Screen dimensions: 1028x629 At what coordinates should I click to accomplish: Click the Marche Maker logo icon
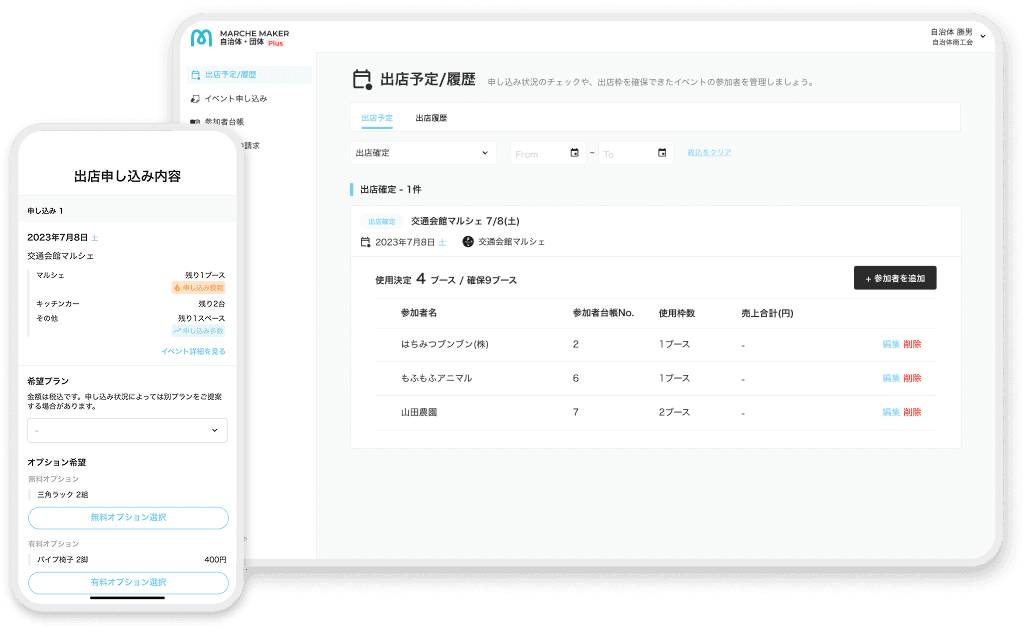(201, 37)
